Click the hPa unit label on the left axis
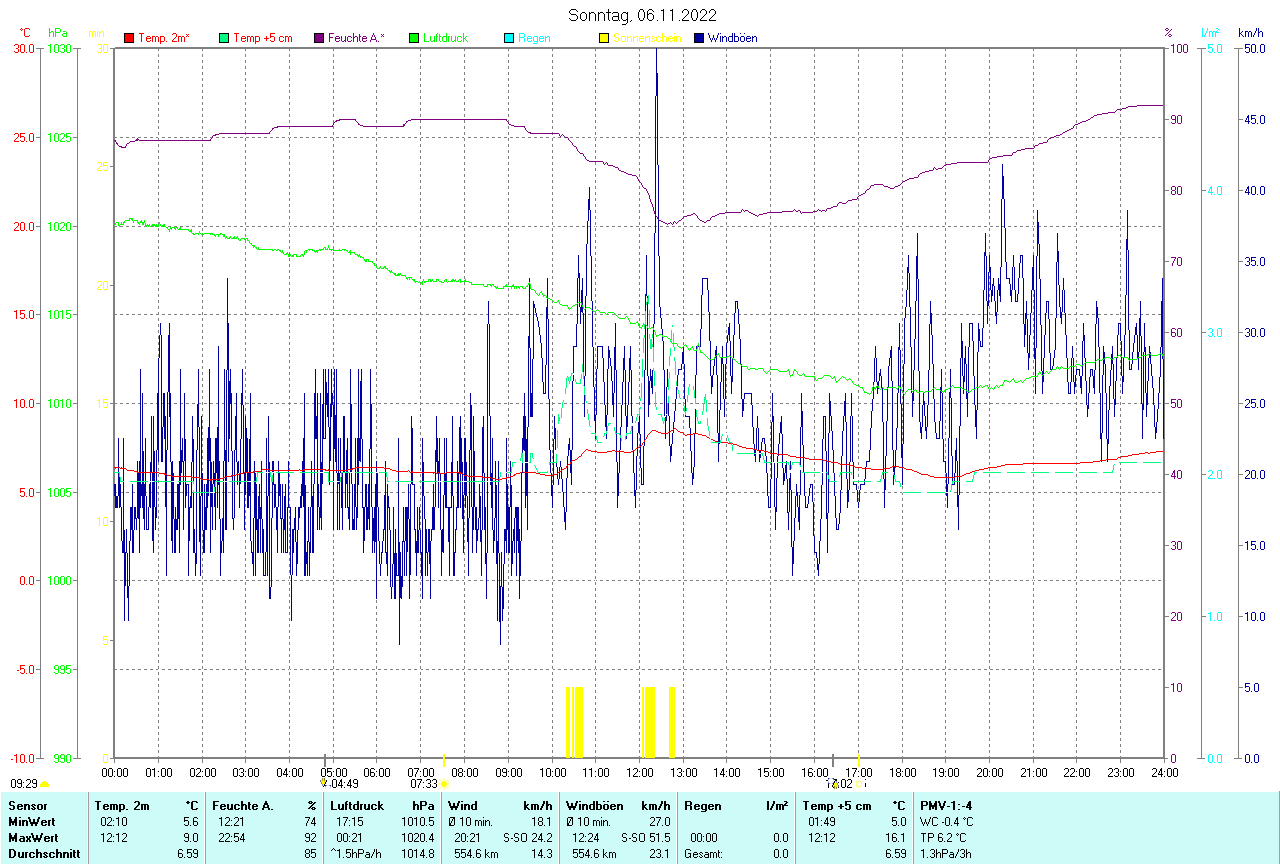The height and width of the screenshot is (864, 1280). tap(57, 33)
